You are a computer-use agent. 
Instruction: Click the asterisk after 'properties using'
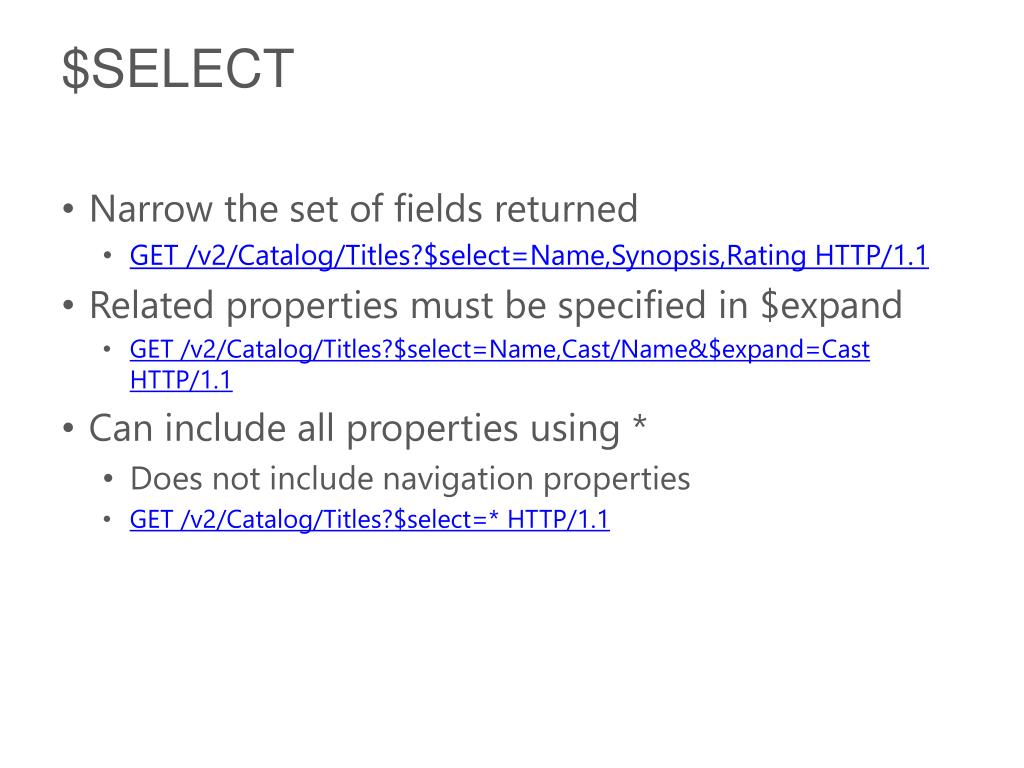[640, 423]
